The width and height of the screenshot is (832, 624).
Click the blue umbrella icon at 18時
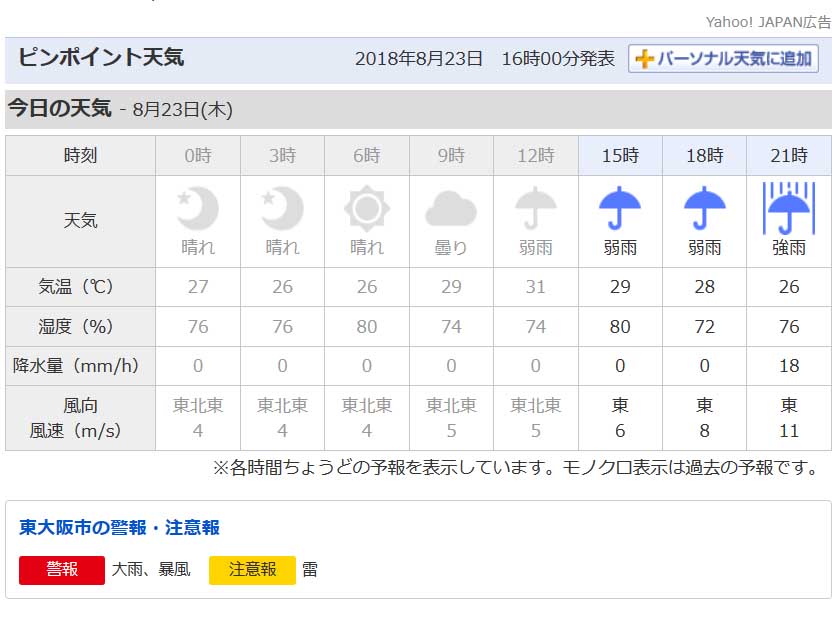point(705,208)
